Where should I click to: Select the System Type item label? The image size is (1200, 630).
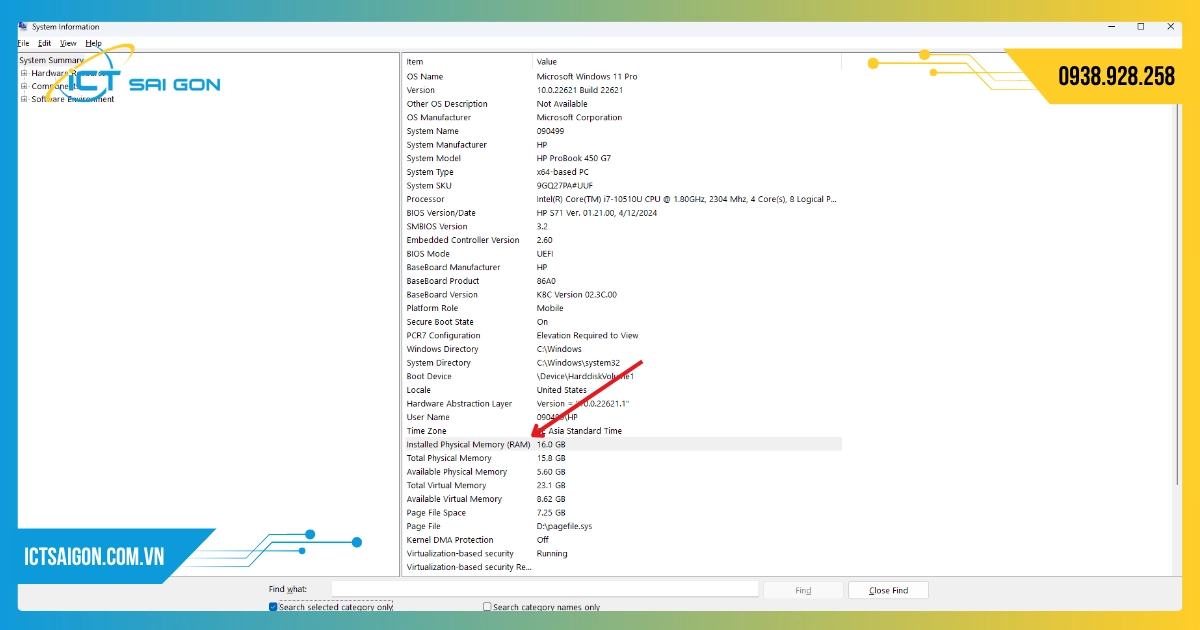click(x=430, y=172)
